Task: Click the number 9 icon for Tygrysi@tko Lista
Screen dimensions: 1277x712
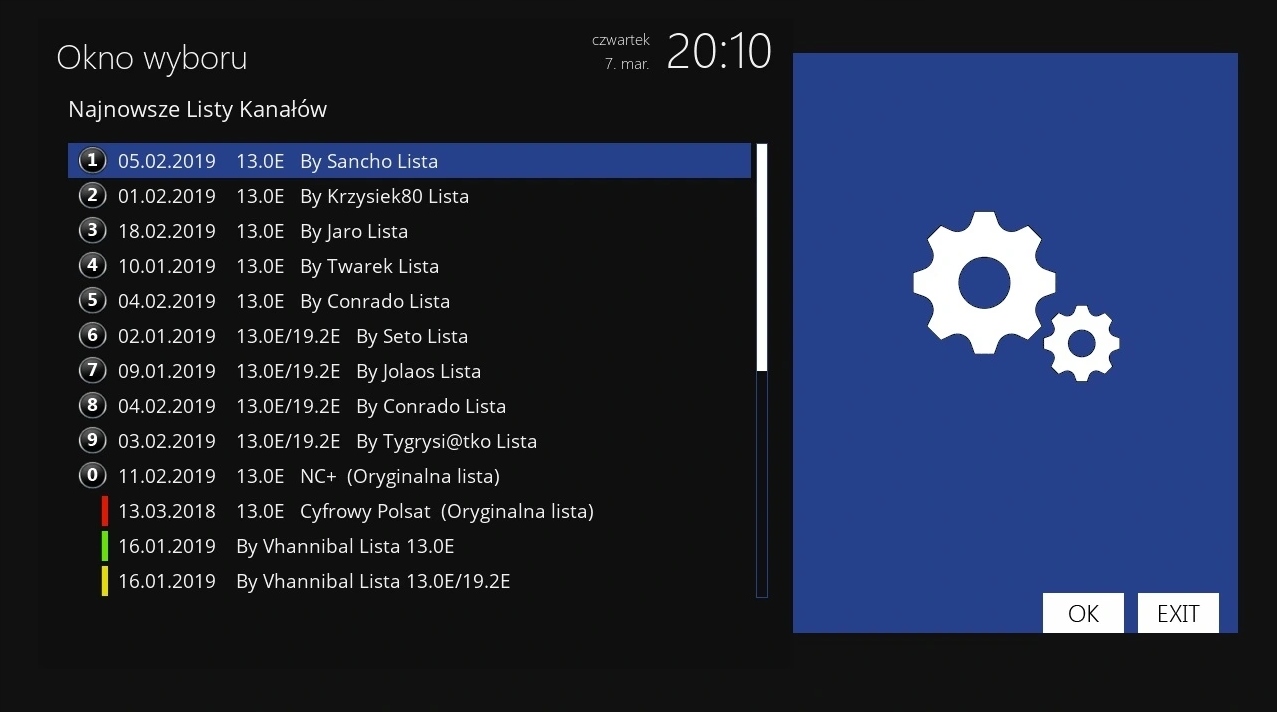Action: (92, 440)
